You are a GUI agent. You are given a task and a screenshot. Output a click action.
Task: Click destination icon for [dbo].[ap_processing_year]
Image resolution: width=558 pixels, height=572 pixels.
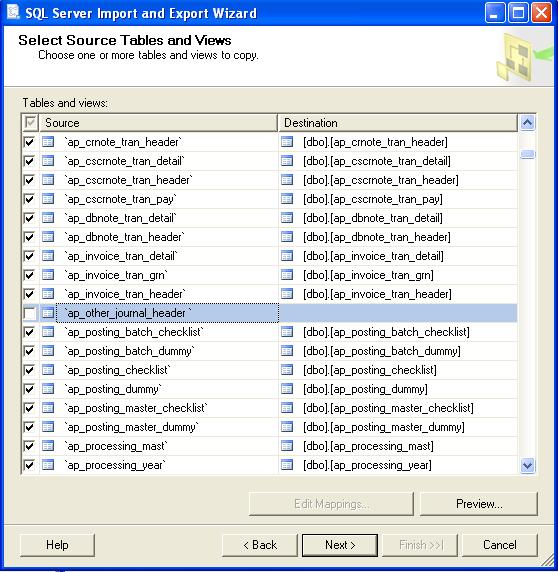[287, 464]
